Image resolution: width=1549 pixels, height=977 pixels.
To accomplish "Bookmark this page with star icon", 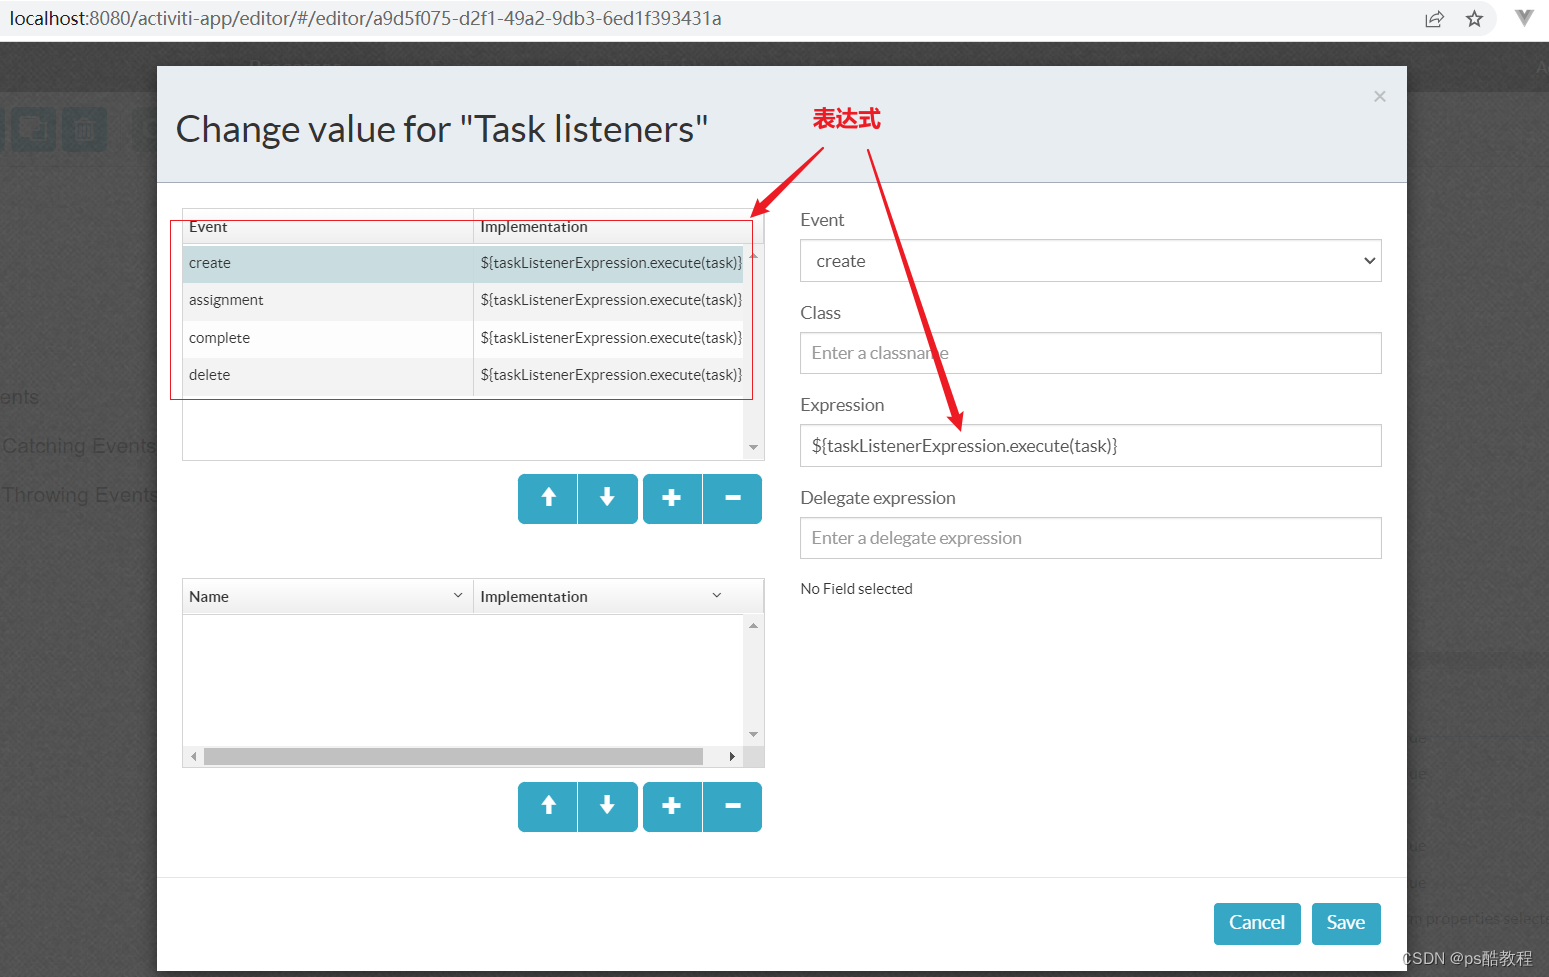I will [1474, 19].
